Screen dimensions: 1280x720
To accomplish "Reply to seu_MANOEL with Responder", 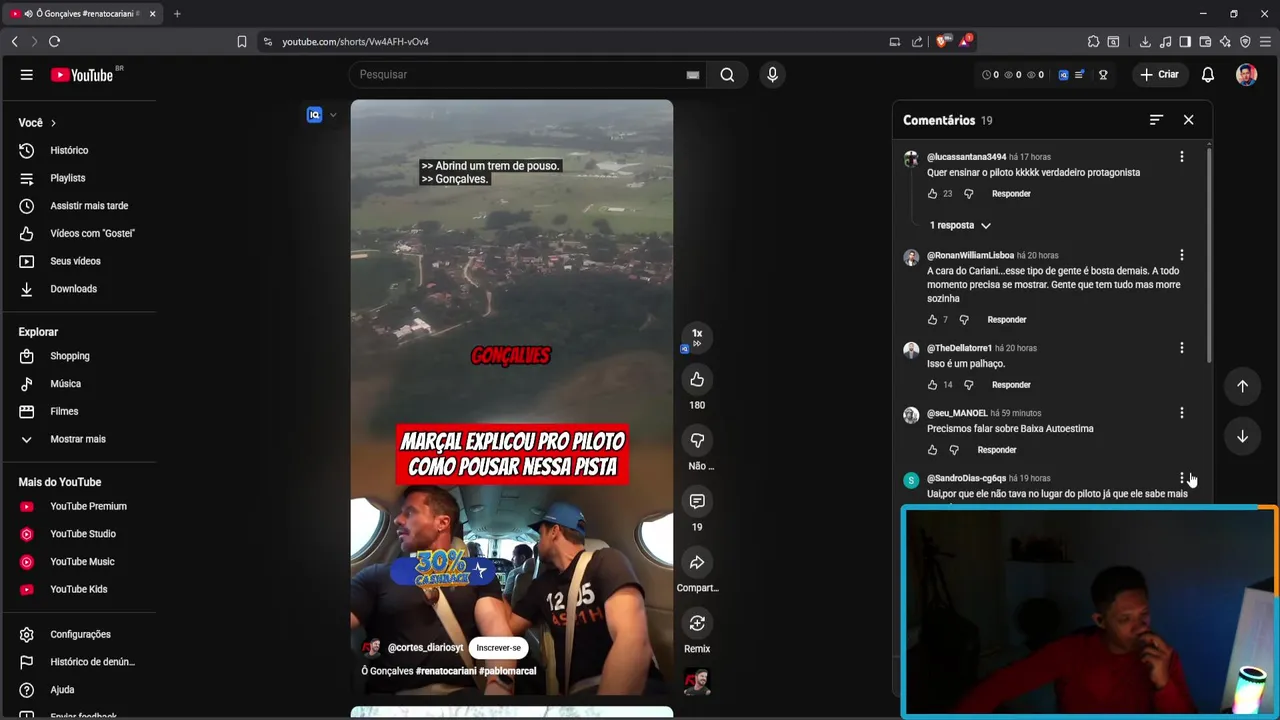I will point(997,450).
